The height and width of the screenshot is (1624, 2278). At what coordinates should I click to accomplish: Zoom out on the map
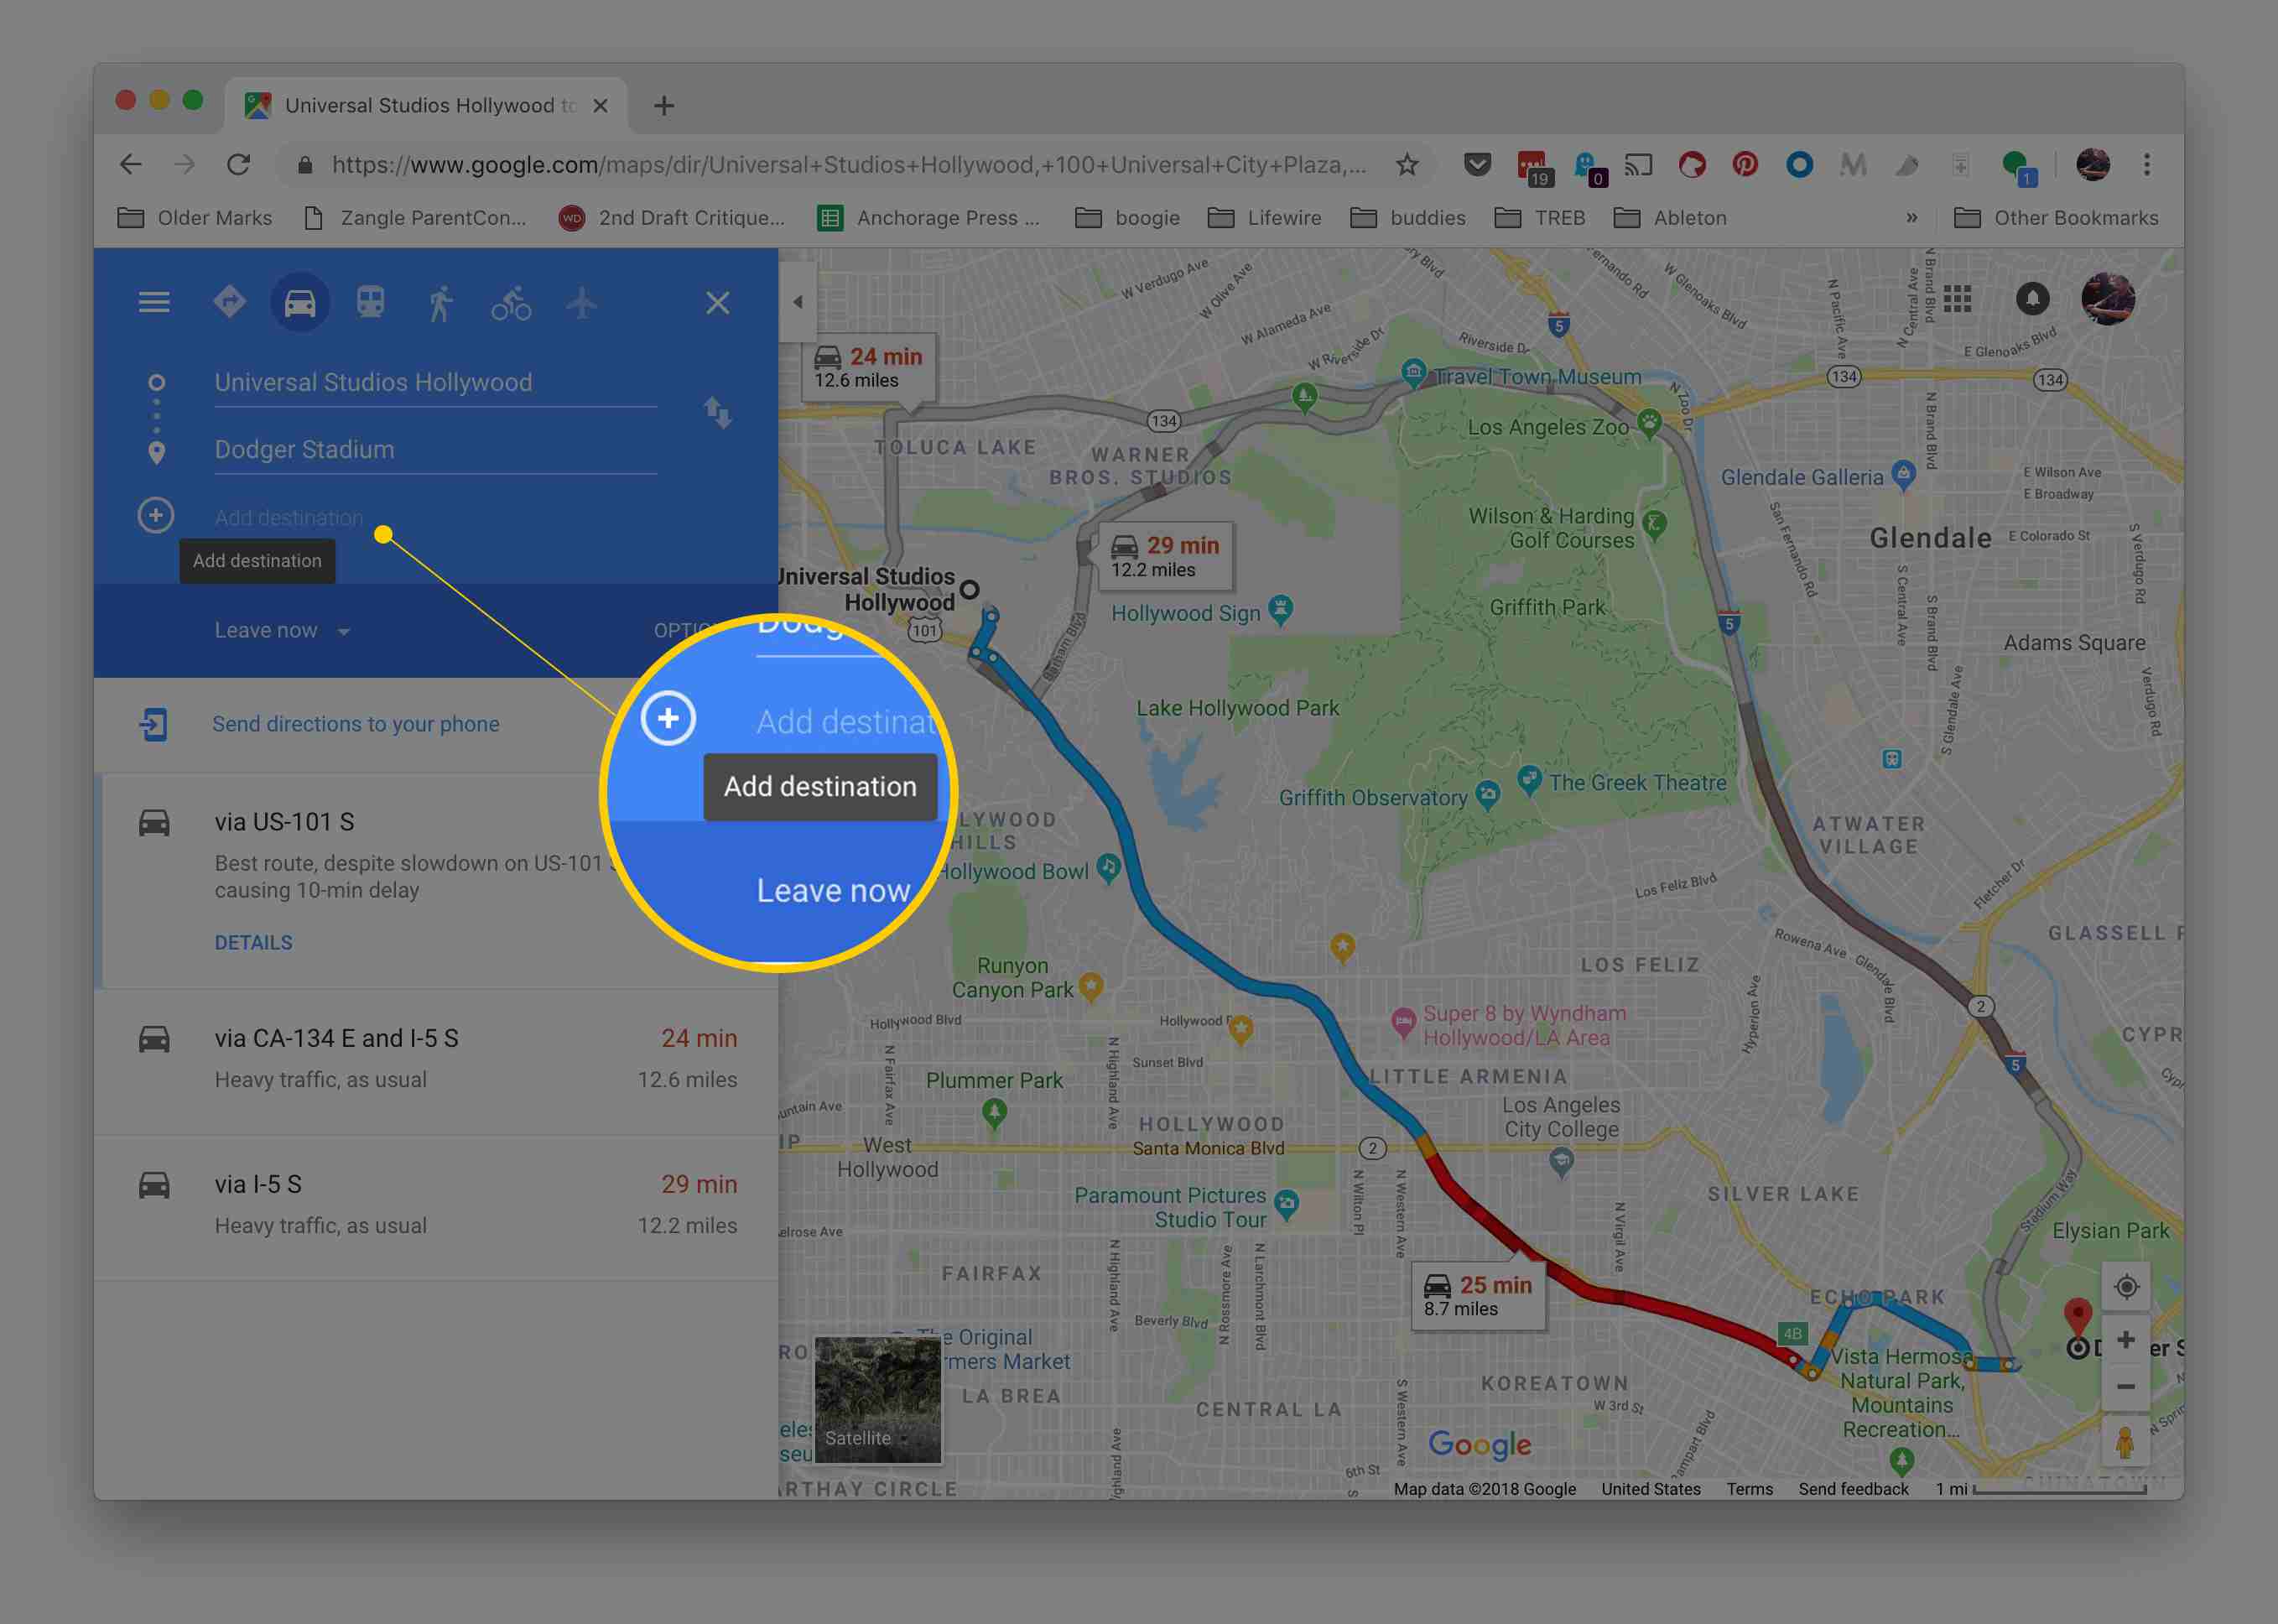(x=2126, y=1387)
